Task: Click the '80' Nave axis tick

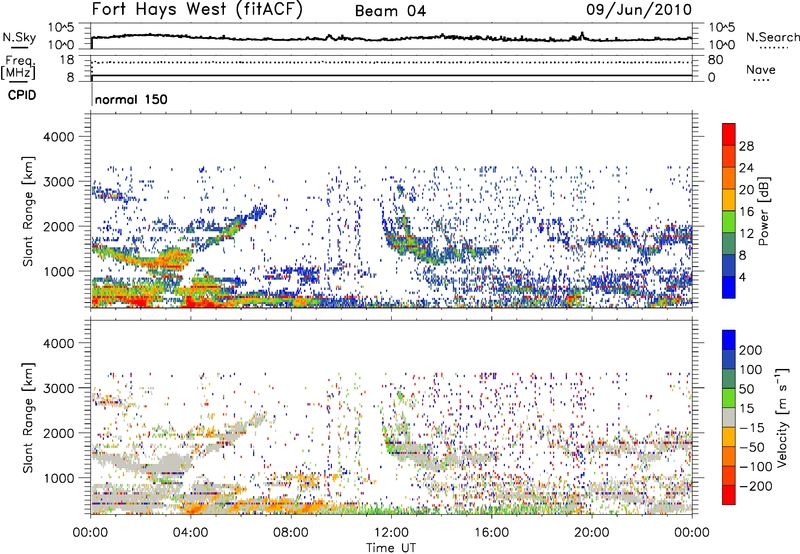Action: [716, 60]
